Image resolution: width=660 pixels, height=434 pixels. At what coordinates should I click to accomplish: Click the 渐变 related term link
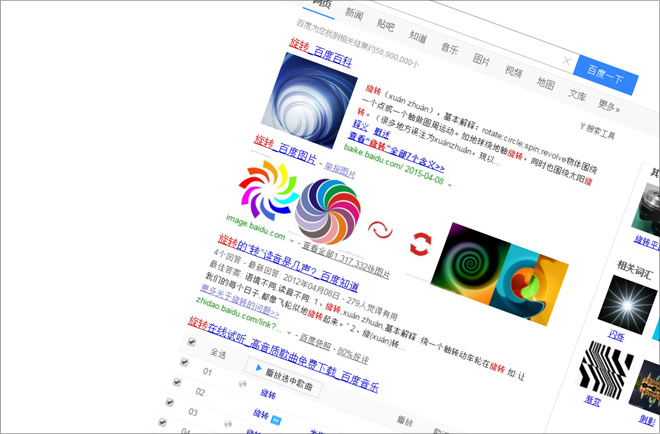tap(592, 400)
